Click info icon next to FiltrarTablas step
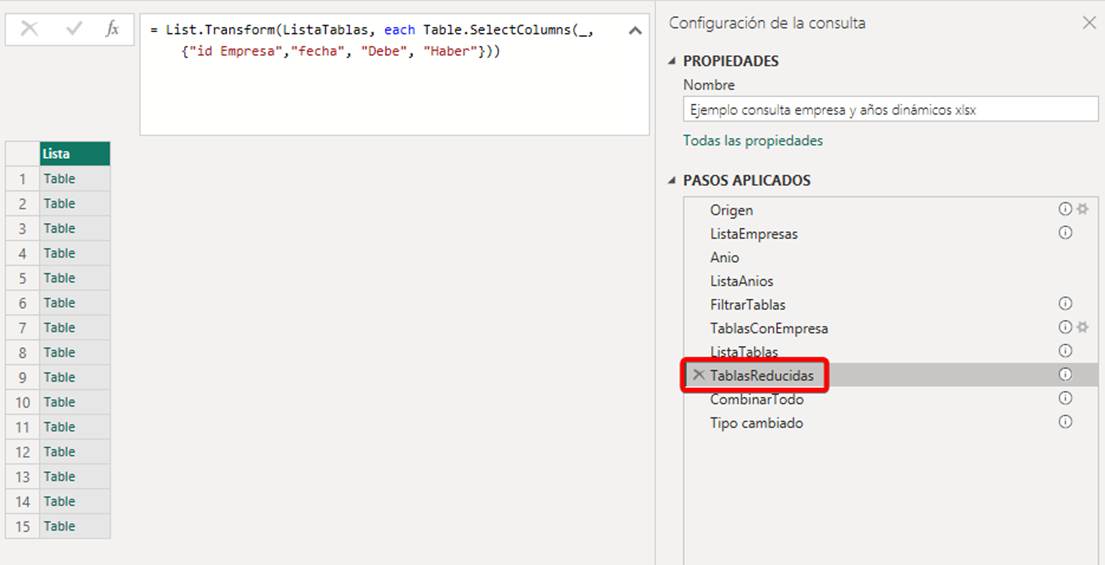This screenshot has width=1105, height=565. pos(1065,303)
